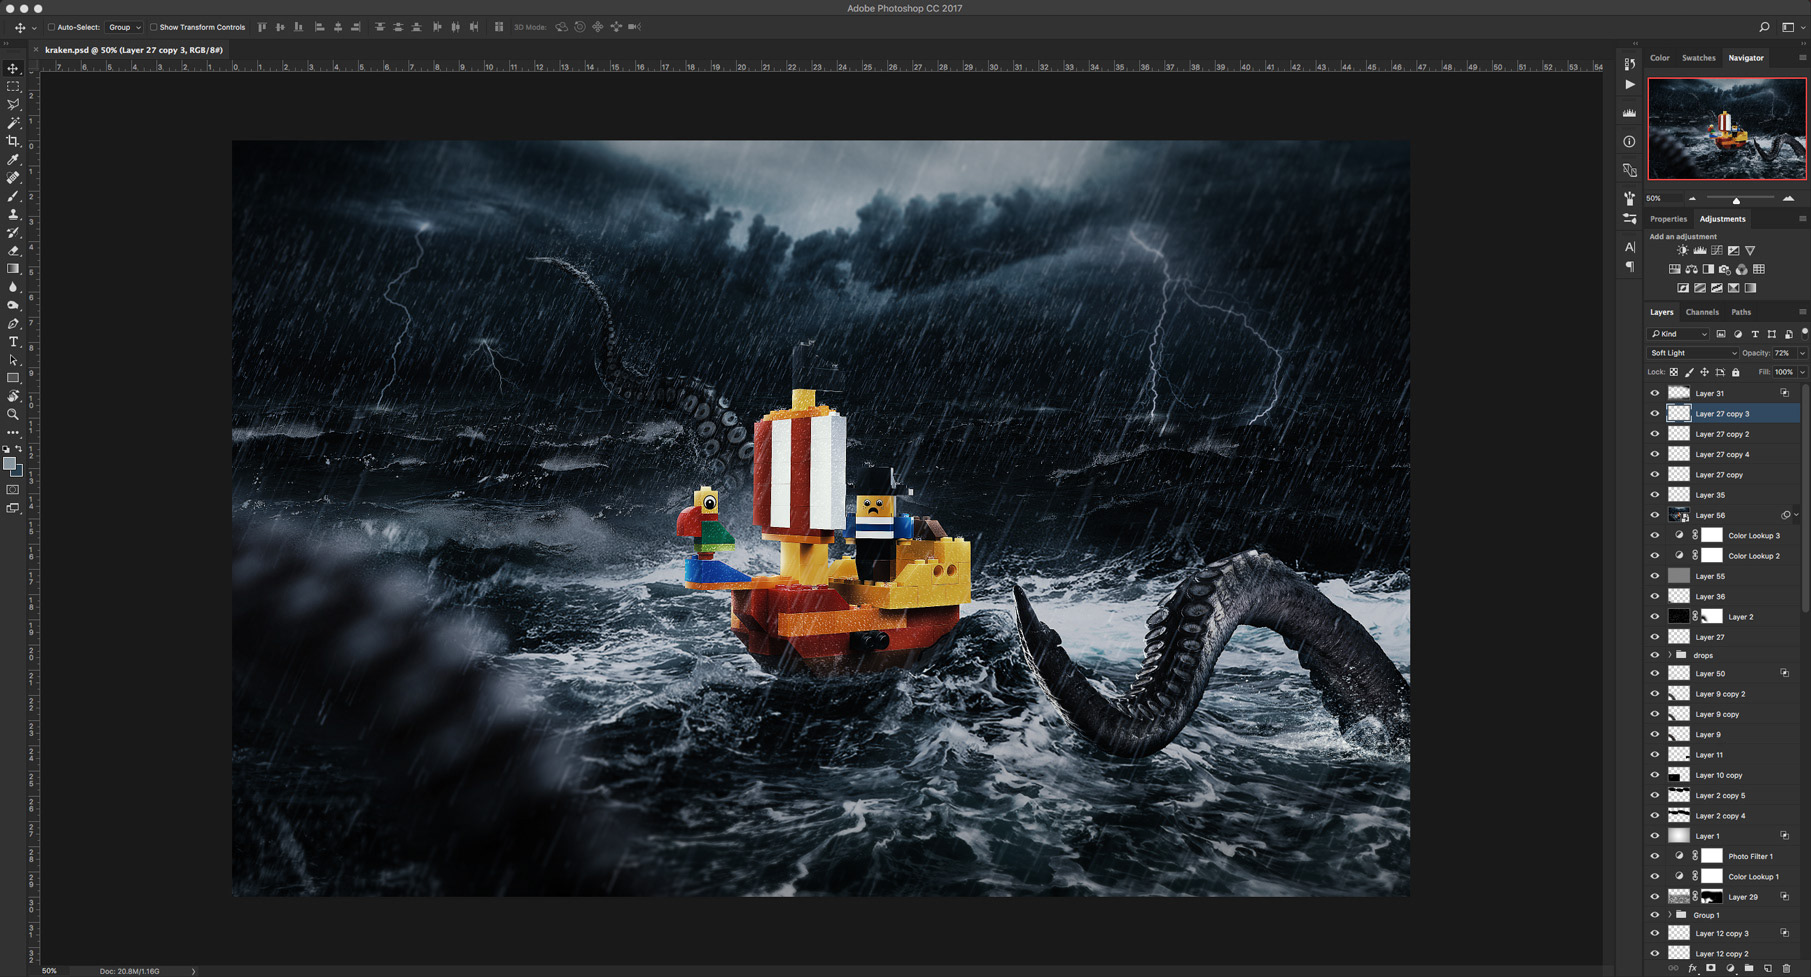Toggle Quick Mask mode icon

(x=13, y=490)
